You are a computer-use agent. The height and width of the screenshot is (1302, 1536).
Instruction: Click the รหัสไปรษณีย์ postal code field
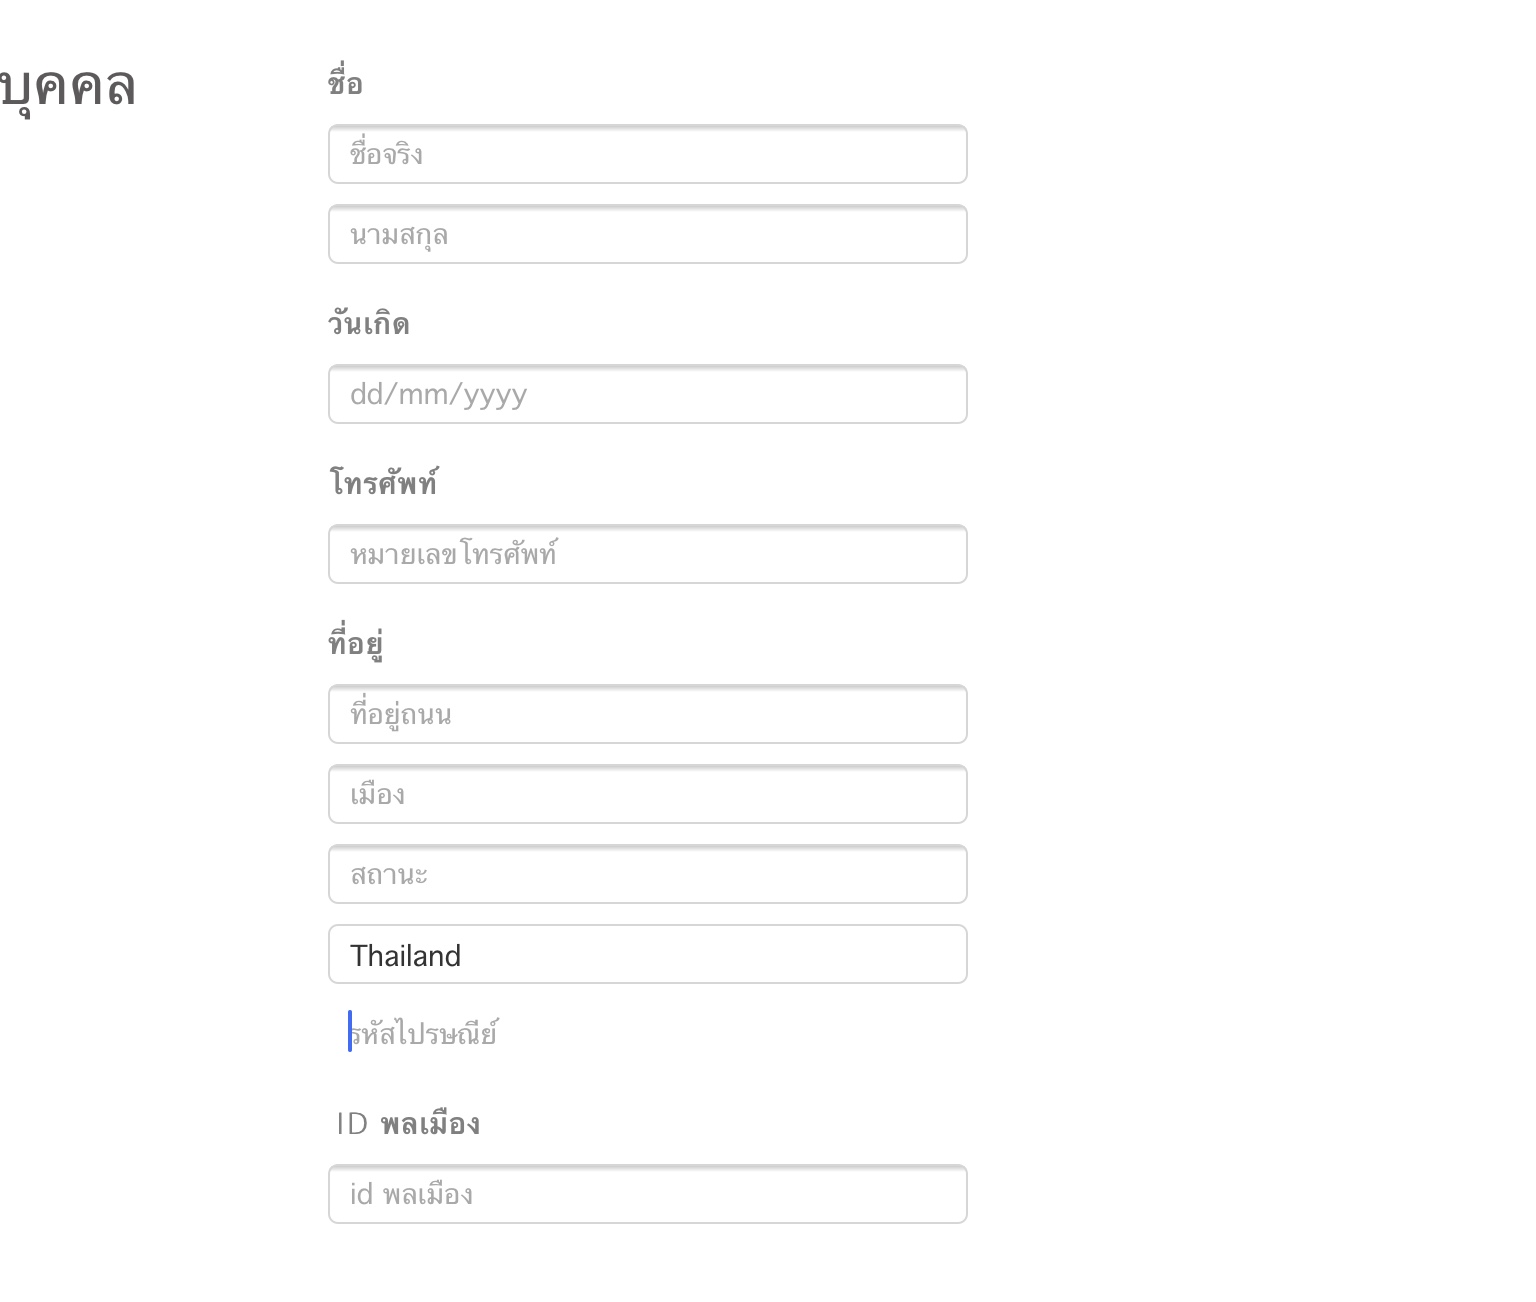coord(647,1033)
